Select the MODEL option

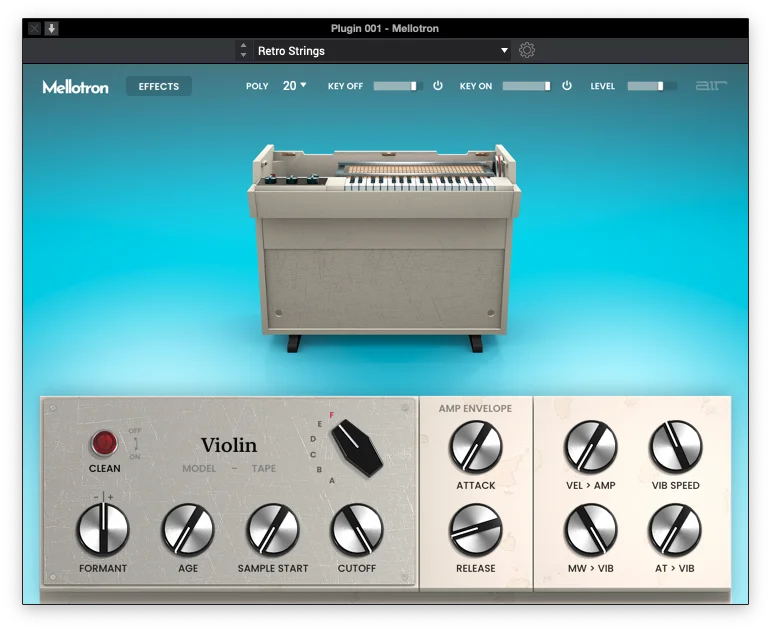point(199,469)
